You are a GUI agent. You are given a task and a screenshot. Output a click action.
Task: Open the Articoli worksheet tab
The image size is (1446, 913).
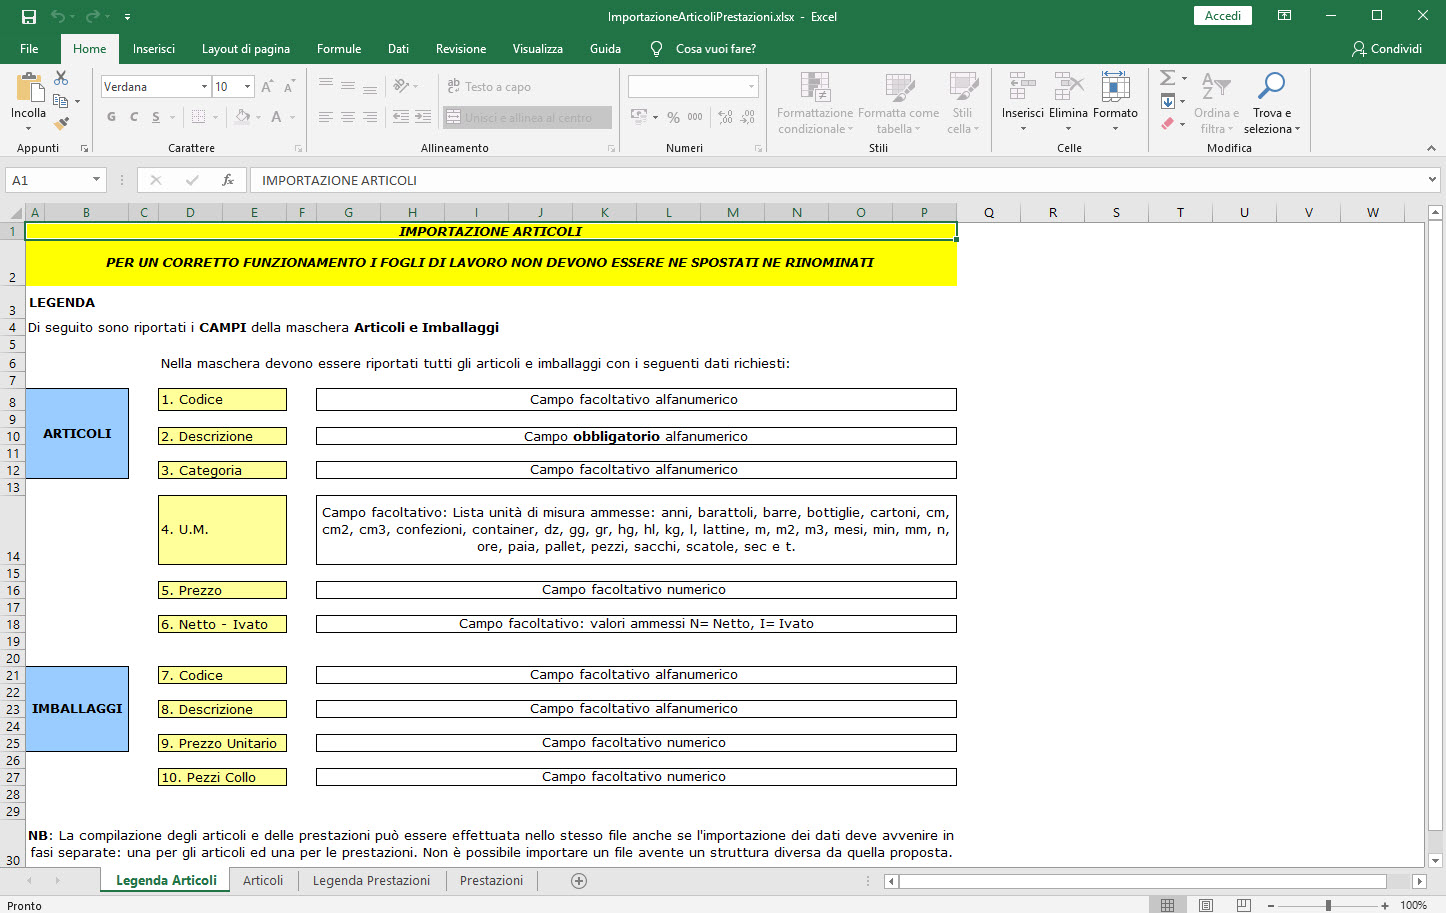[x=263, y=880]
